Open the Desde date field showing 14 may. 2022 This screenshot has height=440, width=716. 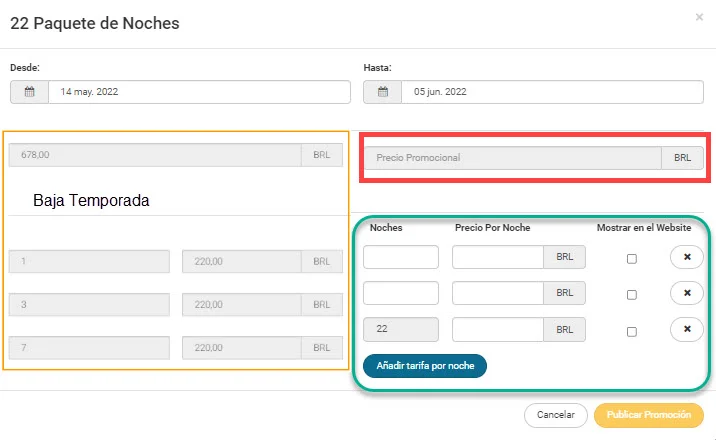(x=199, y=92)
